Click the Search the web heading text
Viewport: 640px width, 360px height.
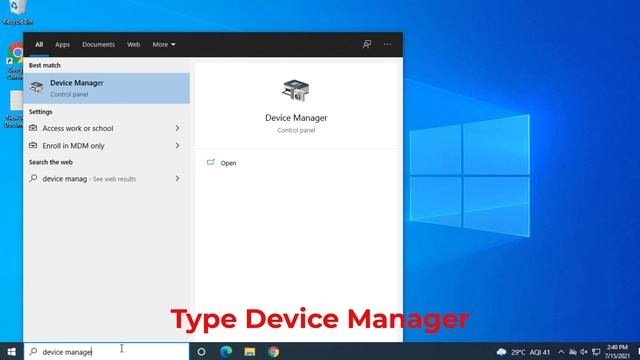pos(51,162)
